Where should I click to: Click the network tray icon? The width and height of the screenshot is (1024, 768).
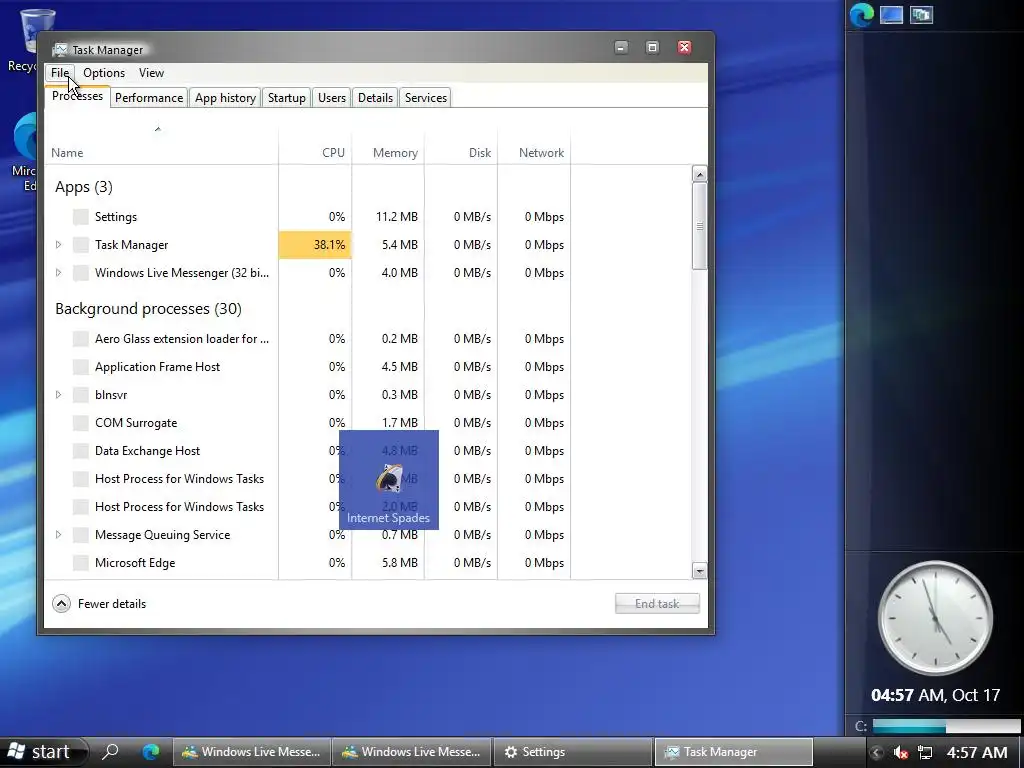[x=925, y=753]
